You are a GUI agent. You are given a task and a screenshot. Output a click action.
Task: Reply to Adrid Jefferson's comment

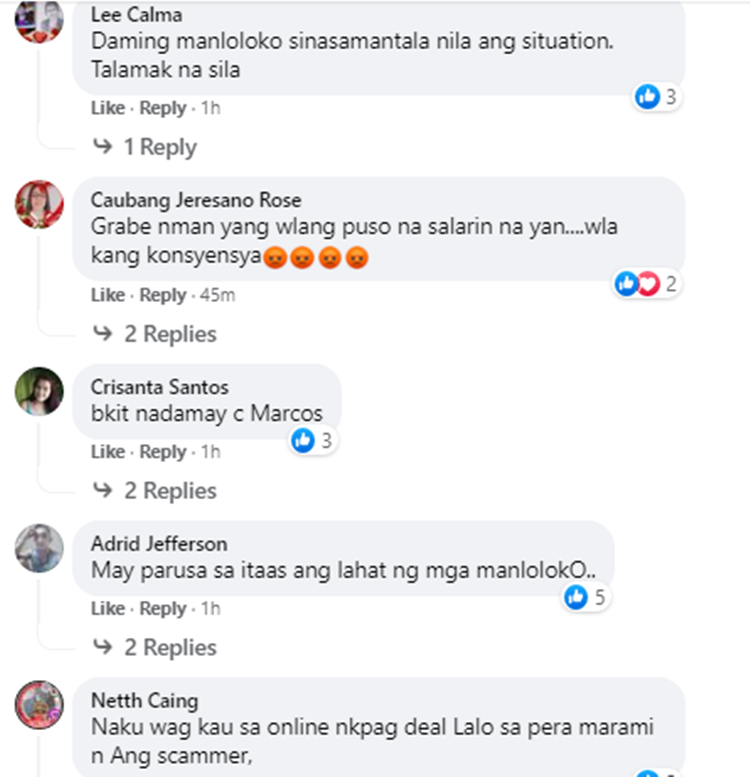pyautogui.click(x=162, y=608)
